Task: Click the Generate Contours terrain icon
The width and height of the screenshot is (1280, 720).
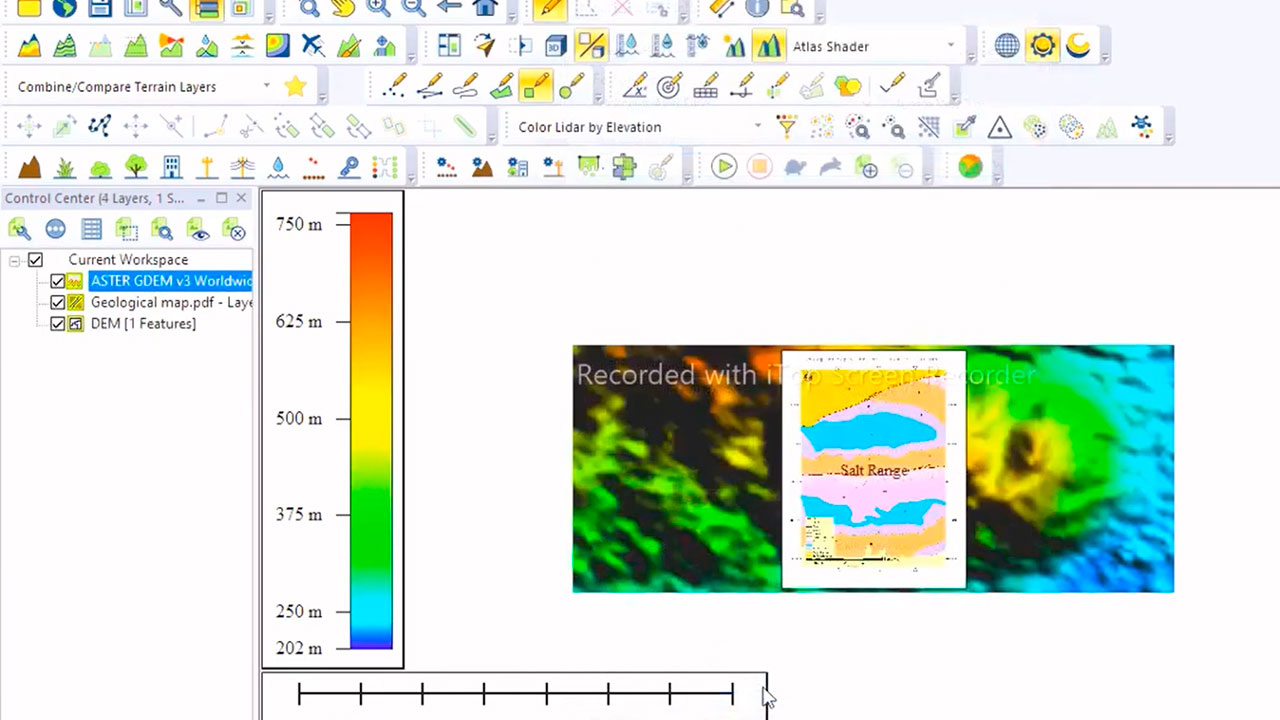Action: click(x=65, y=46)
